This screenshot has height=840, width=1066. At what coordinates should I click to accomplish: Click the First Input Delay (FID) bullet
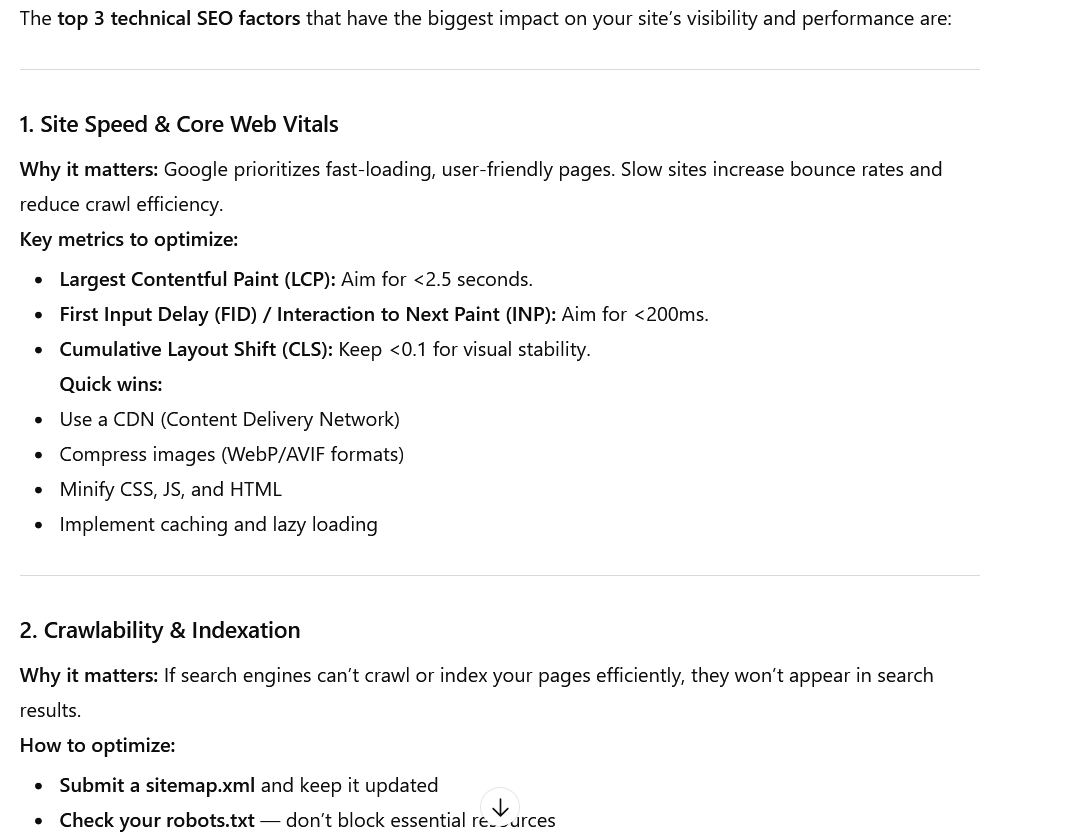307,313
